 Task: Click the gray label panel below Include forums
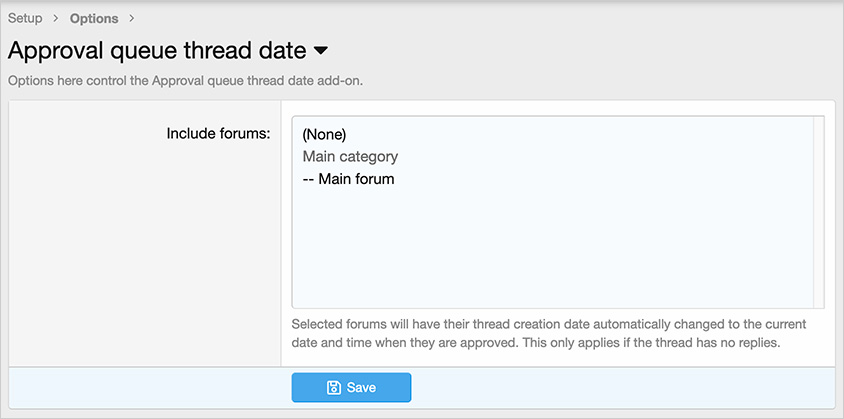tap(145, 260)
